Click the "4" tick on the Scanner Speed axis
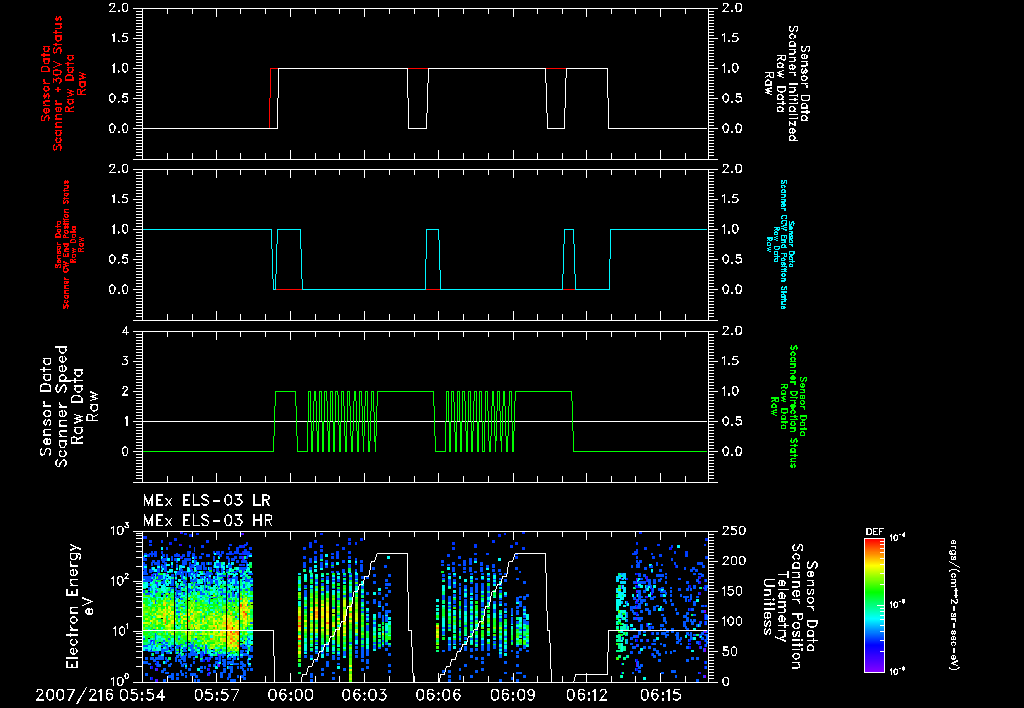Viewport: 1024px width, 708px height. point(126,331)
